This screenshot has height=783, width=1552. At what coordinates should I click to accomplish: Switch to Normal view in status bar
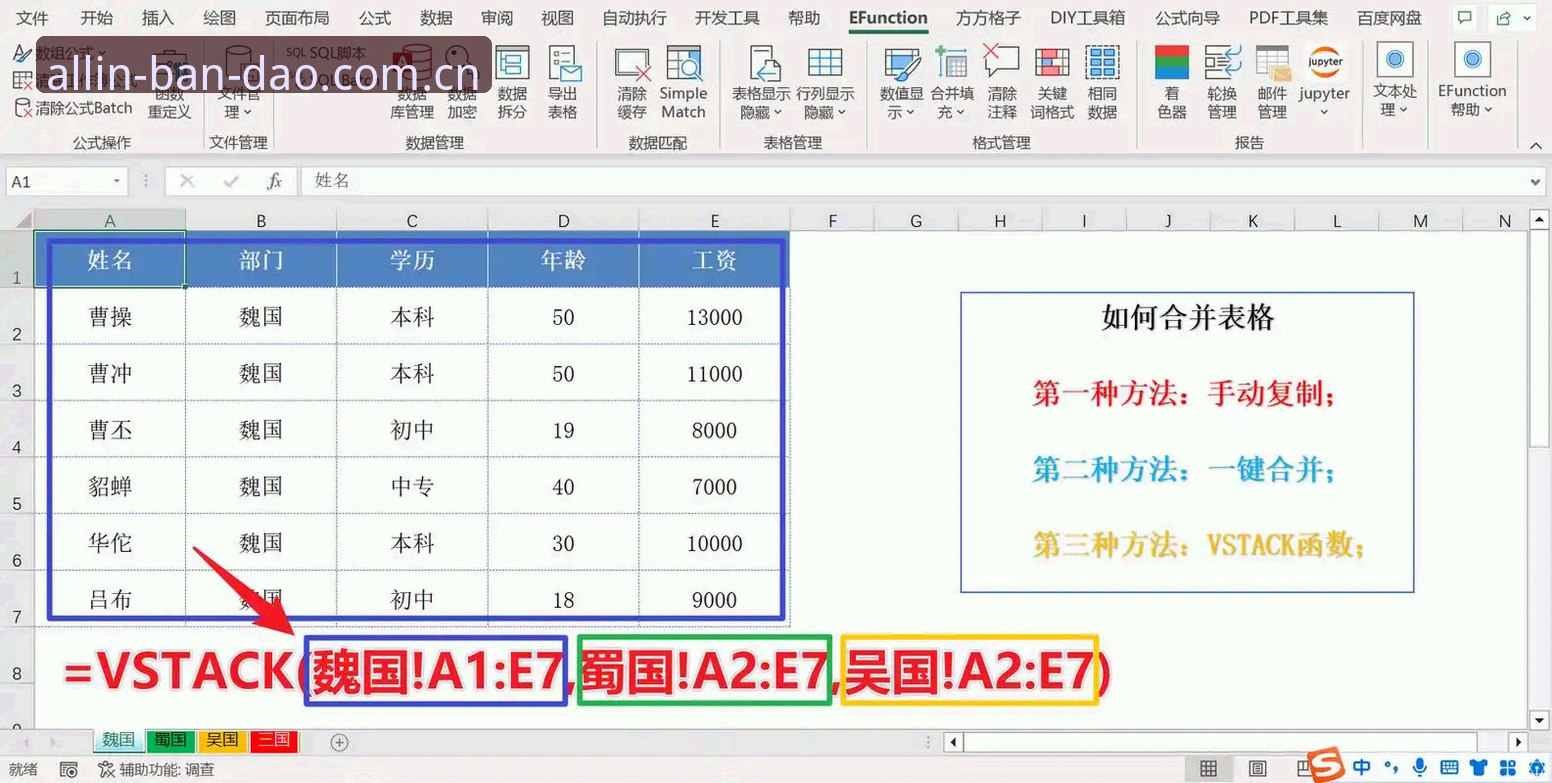point(1208,770)
